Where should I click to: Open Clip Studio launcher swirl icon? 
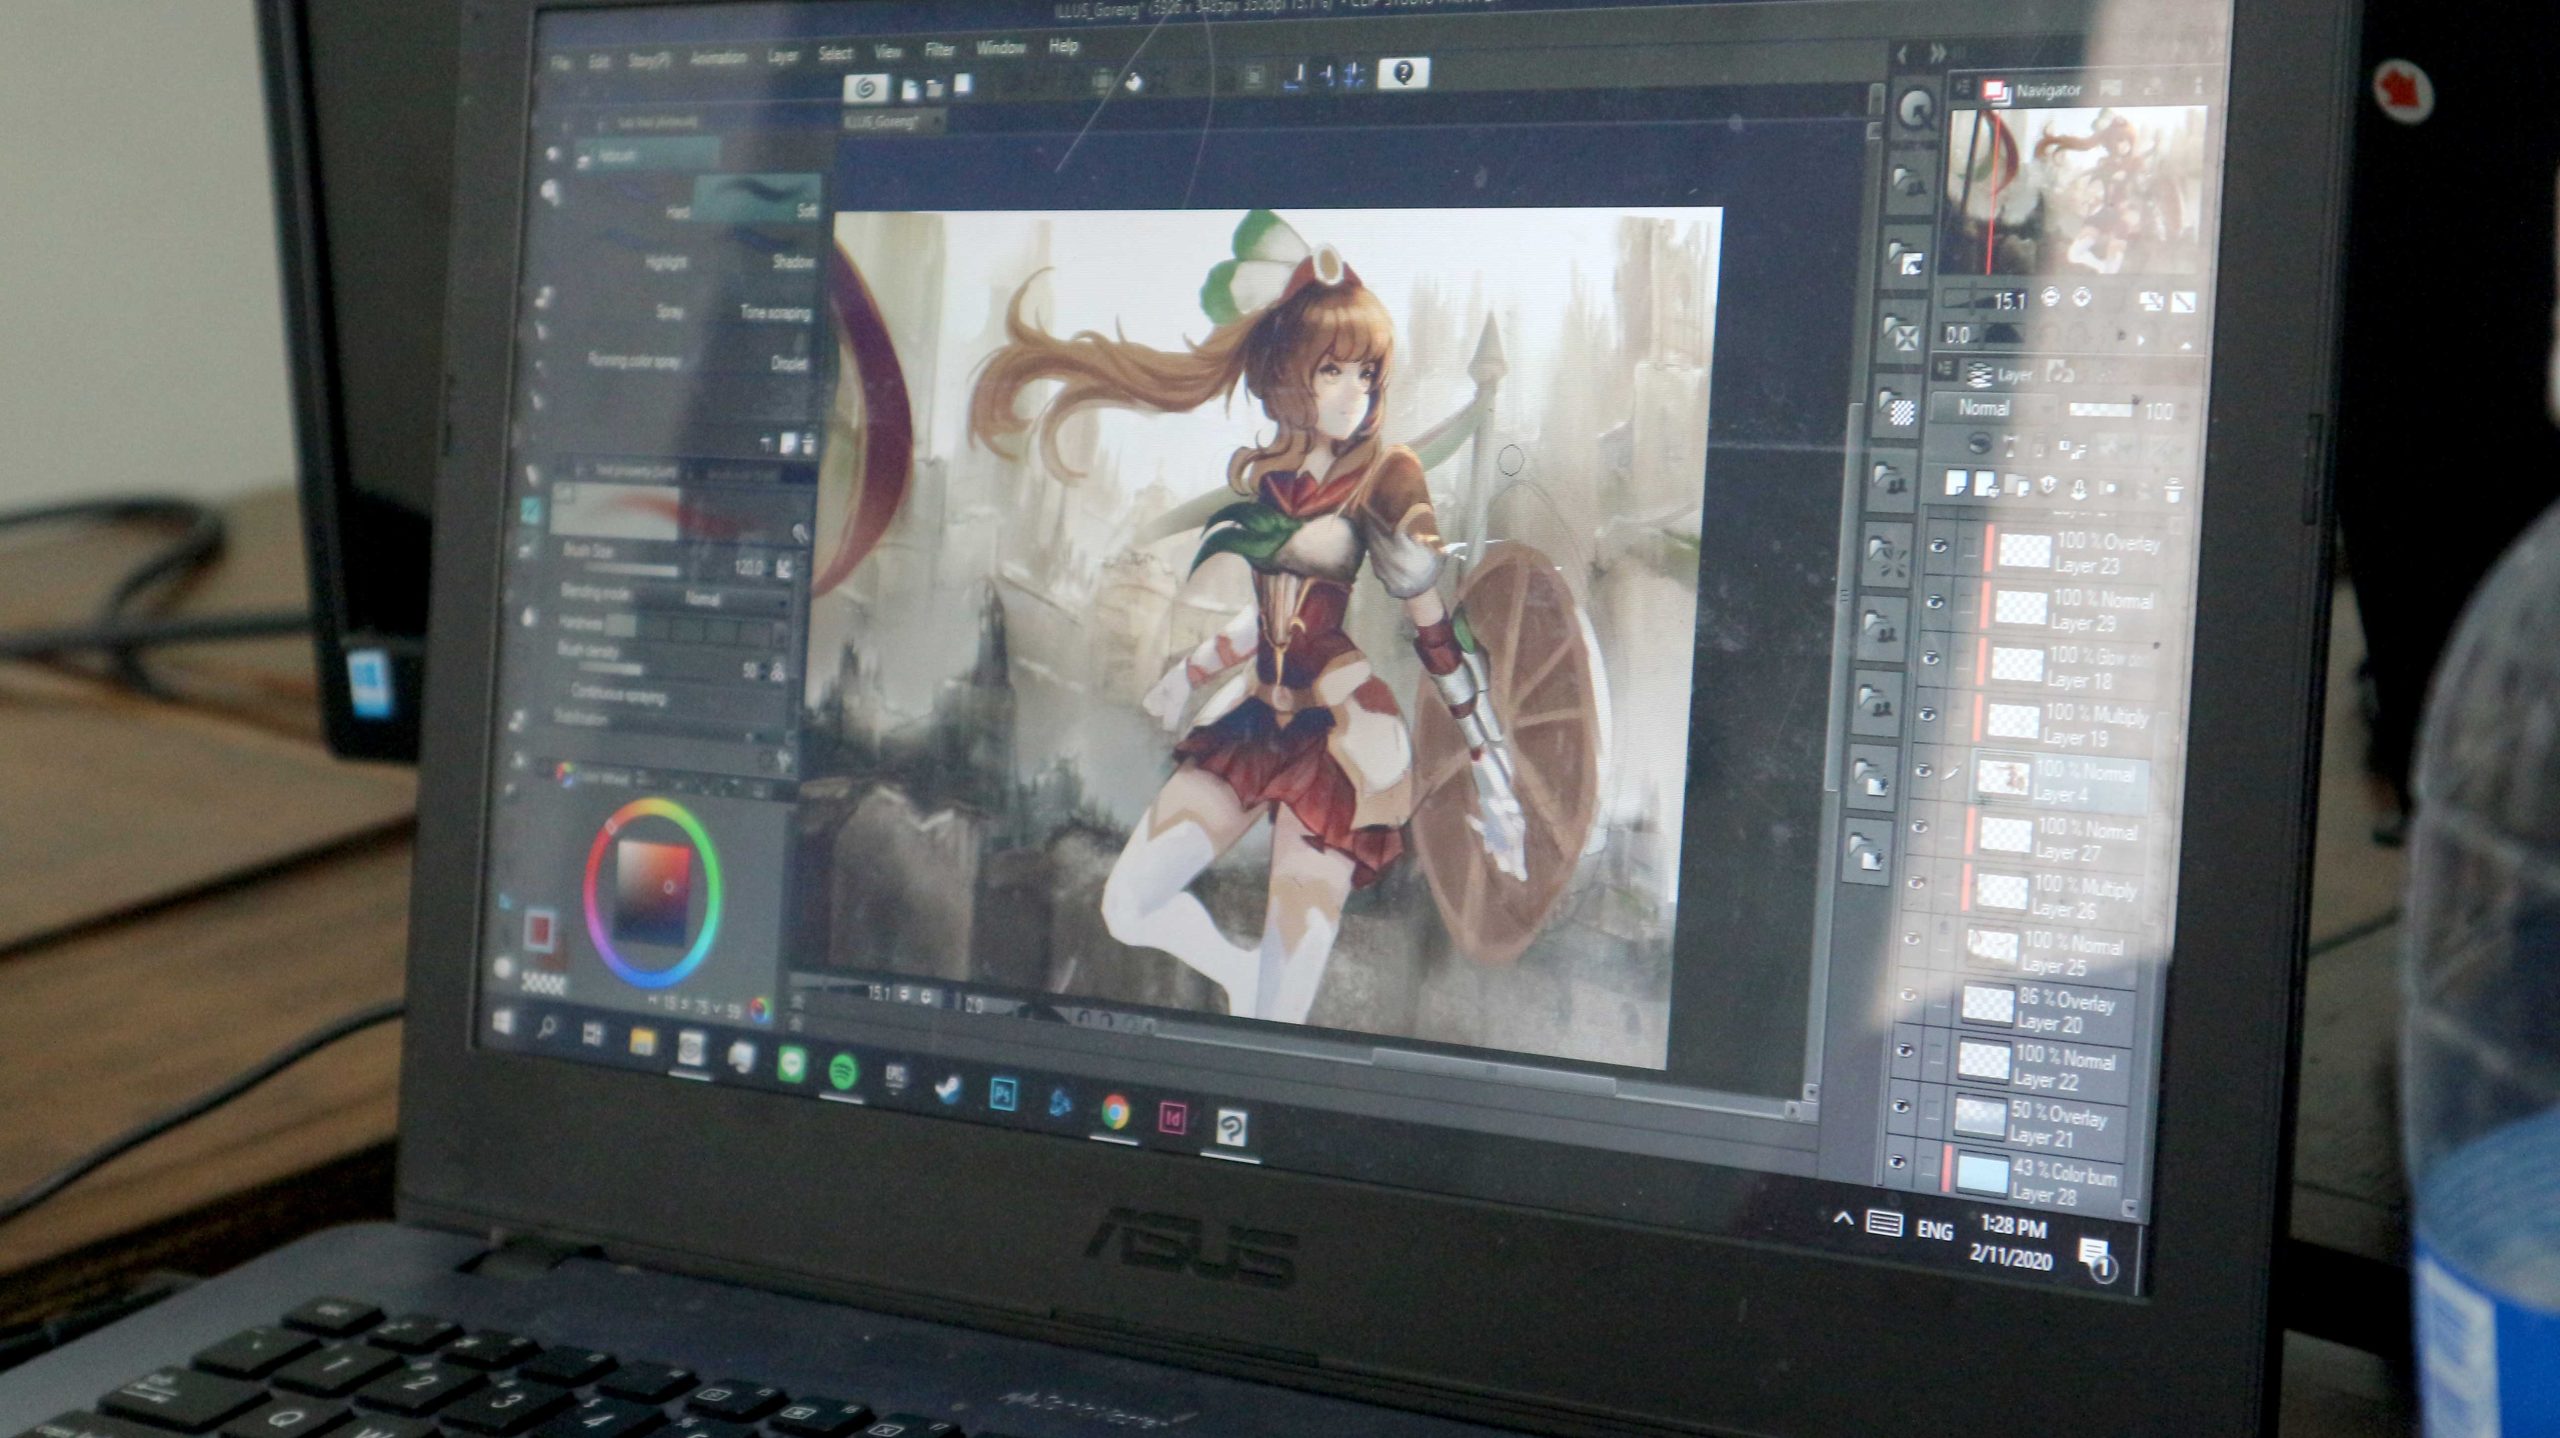865,89
